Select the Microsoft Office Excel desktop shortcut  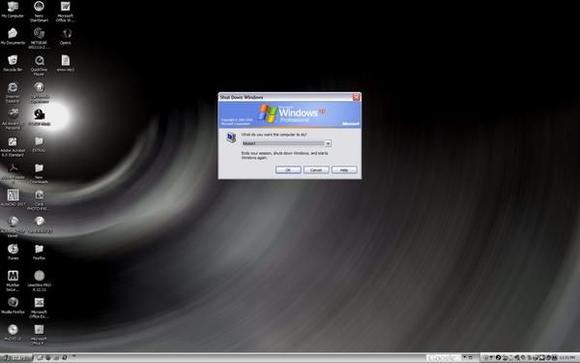(39, 307)
